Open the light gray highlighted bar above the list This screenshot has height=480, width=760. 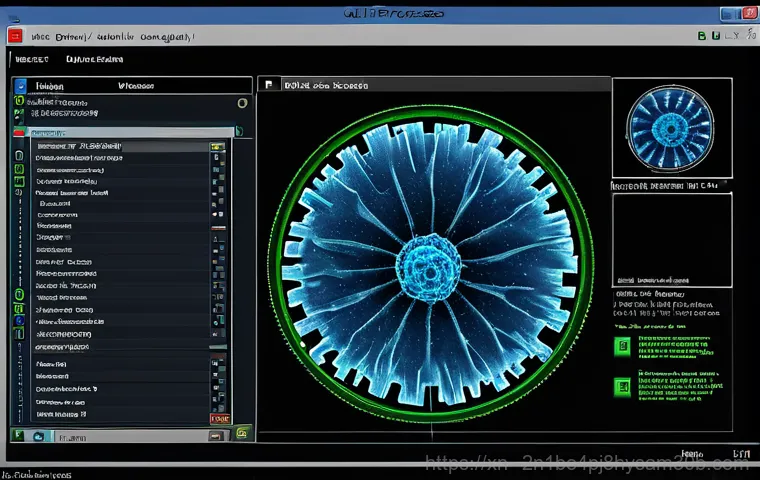pos(131,132)
